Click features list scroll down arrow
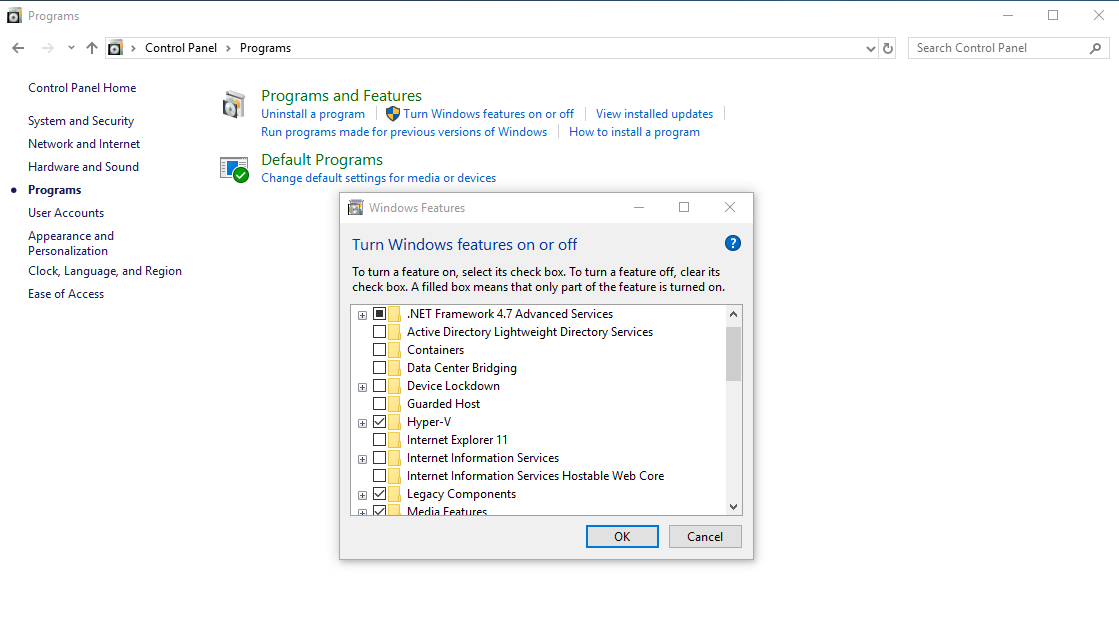The height and width of the screenshot is (629, 1119). coord(733,506)
